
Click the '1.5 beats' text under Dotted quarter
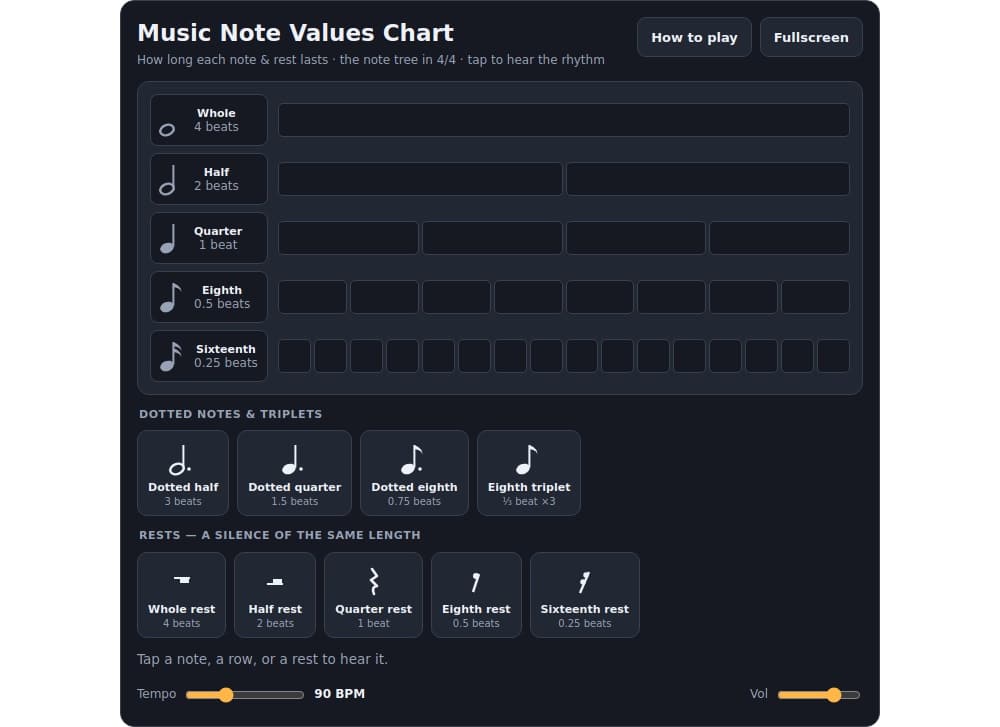[295, 501]
